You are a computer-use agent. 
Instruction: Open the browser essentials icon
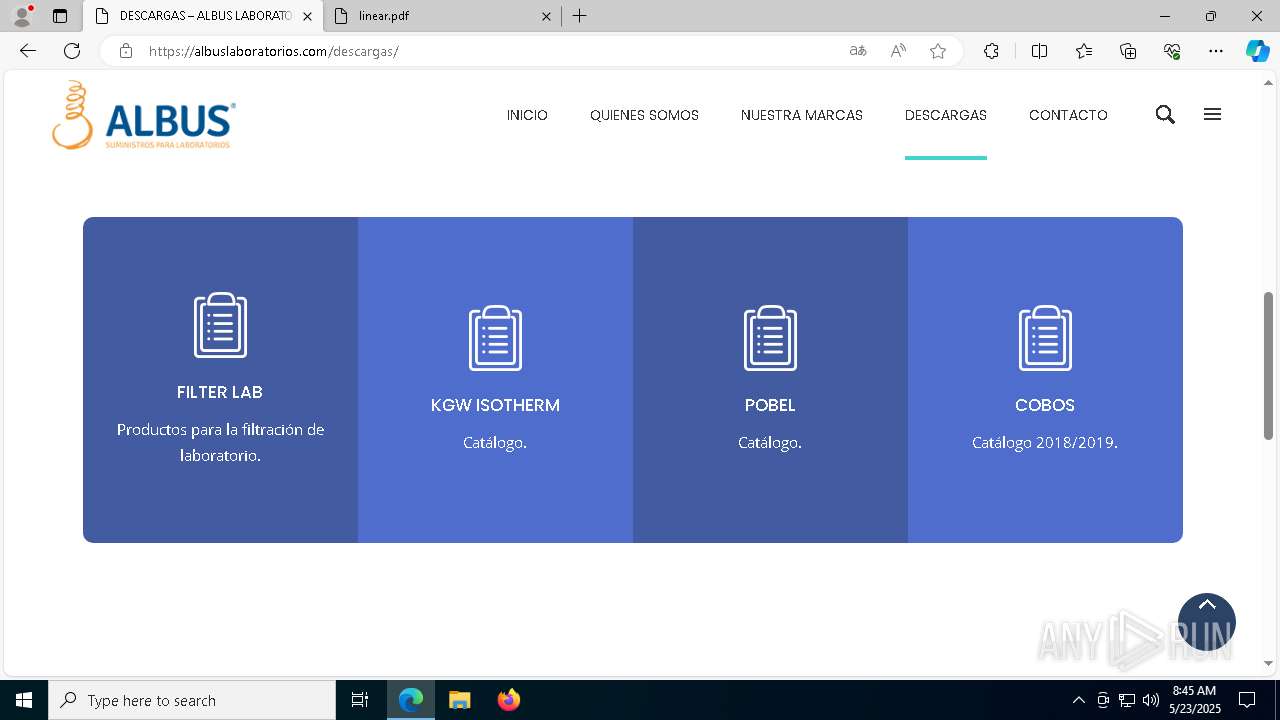(1172, 51)
